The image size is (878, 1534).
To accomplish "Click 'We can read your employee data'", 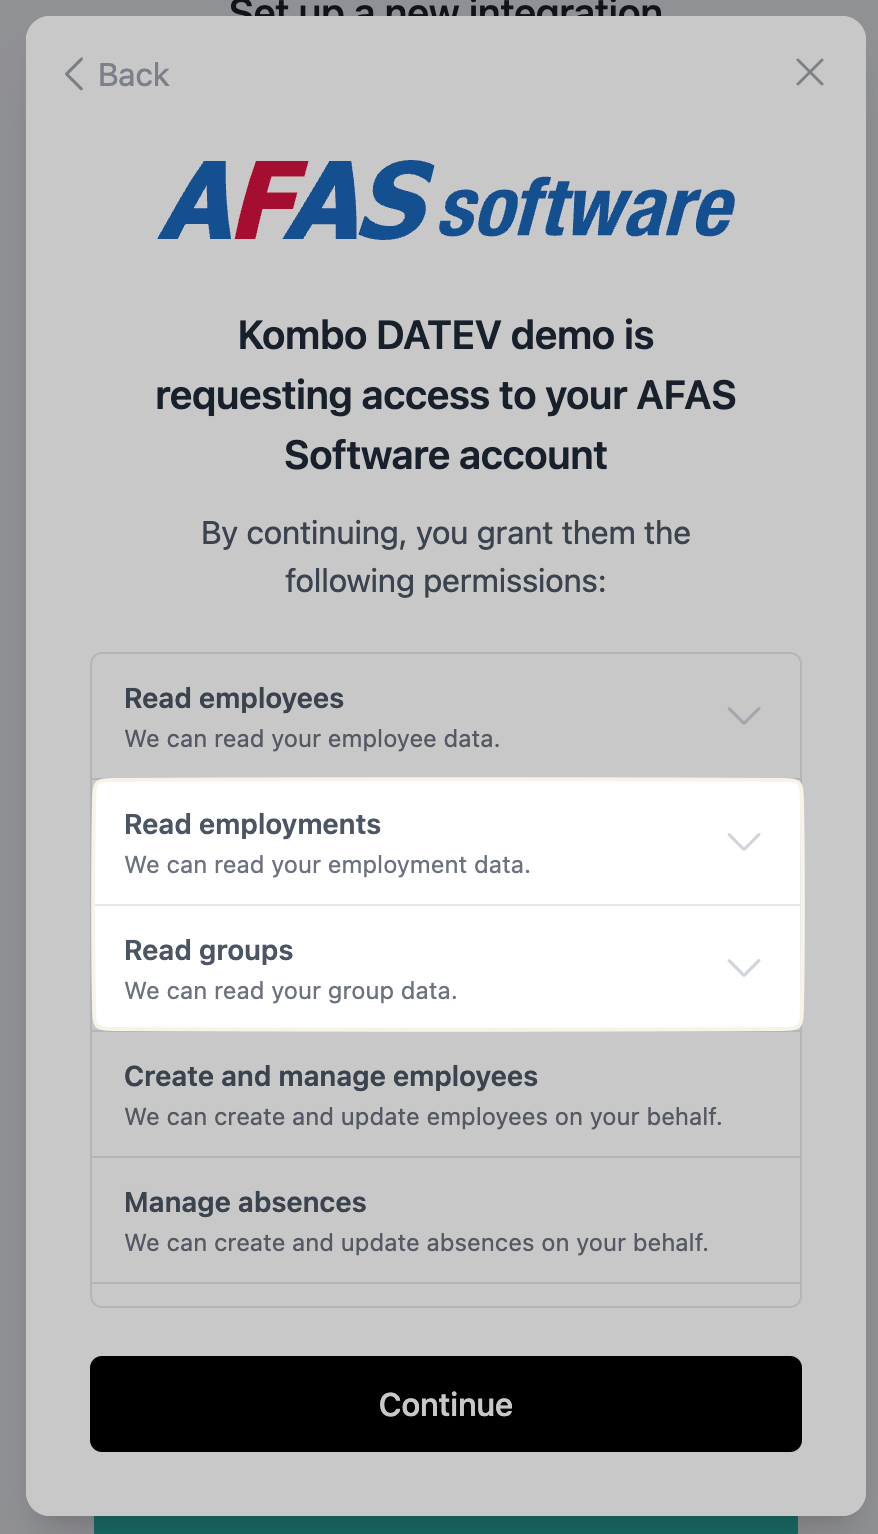I will coord(312,739).
